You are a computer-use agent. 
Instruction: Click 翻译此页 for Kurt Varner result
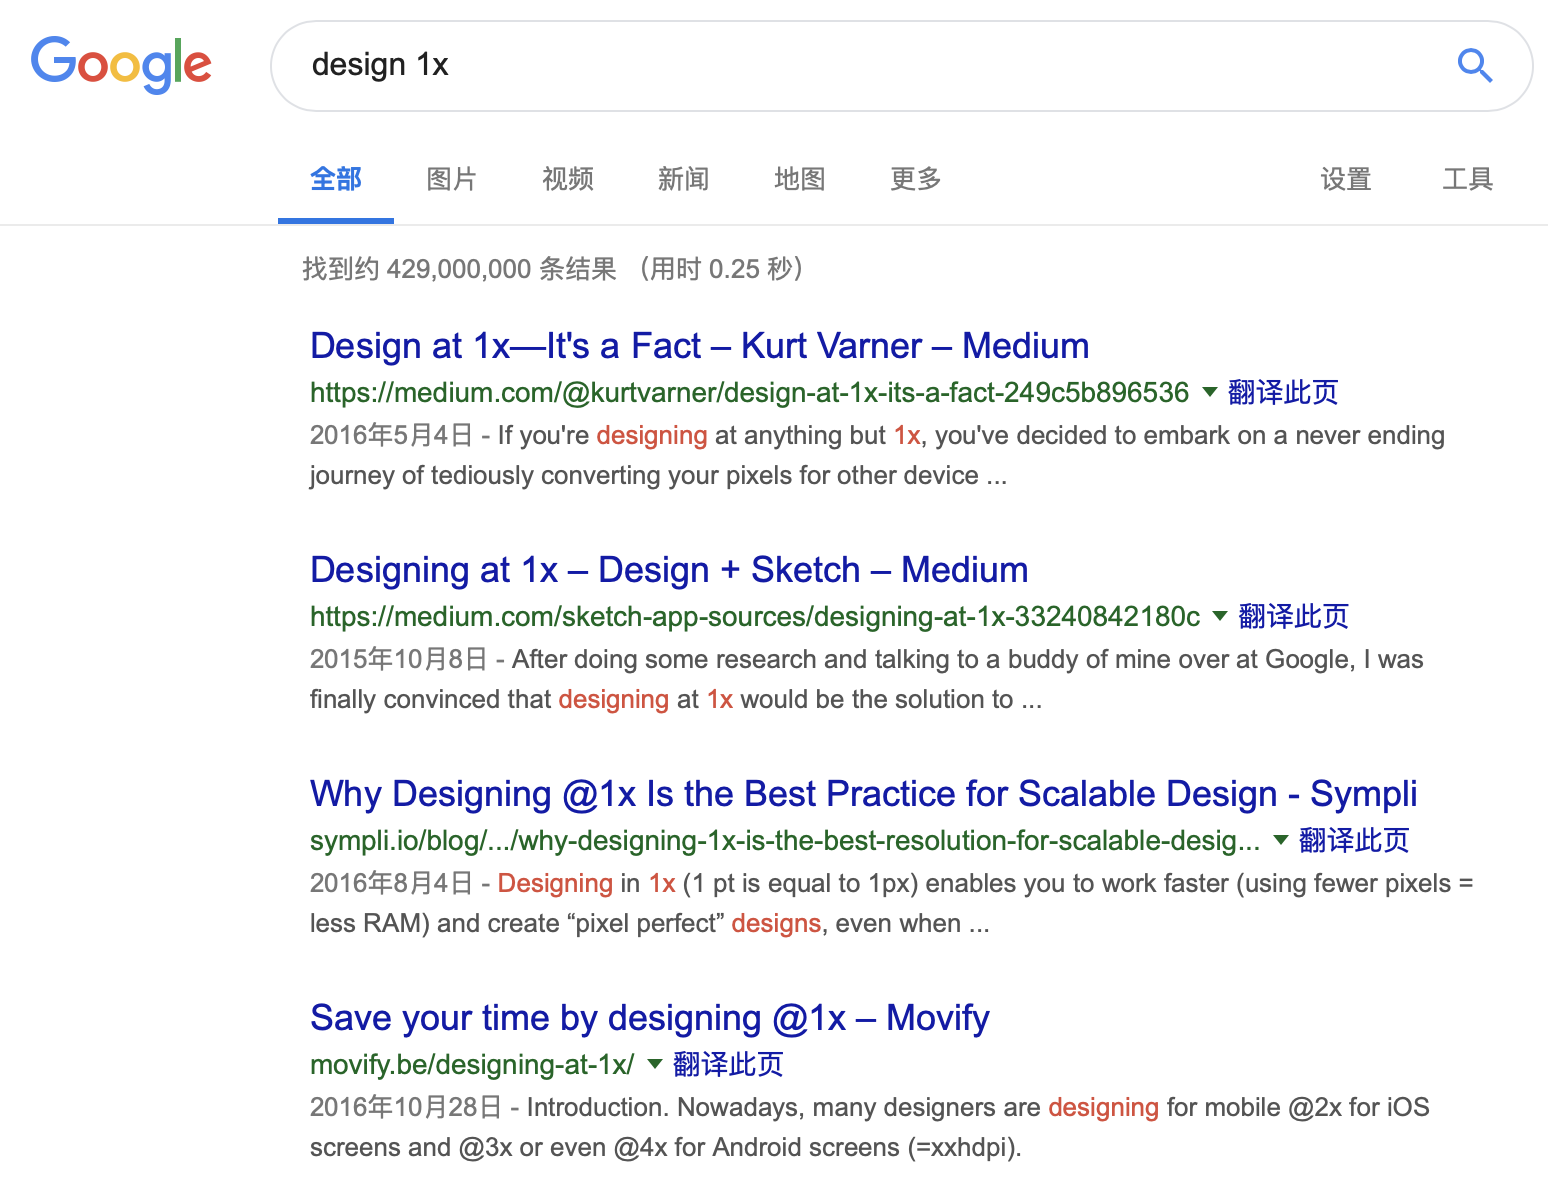pyautogui.click(x=1283, y=392)
